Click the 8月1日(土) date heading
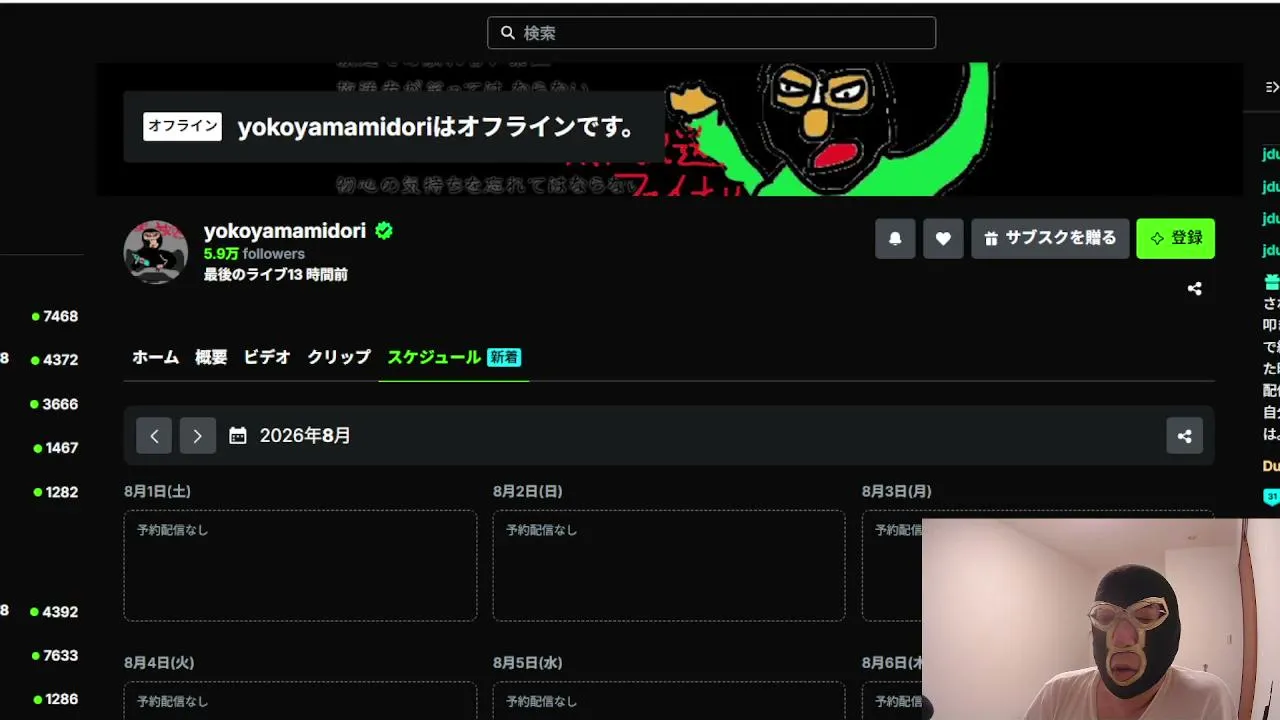This screenshot has height=720, width=1280. (157, 491)
